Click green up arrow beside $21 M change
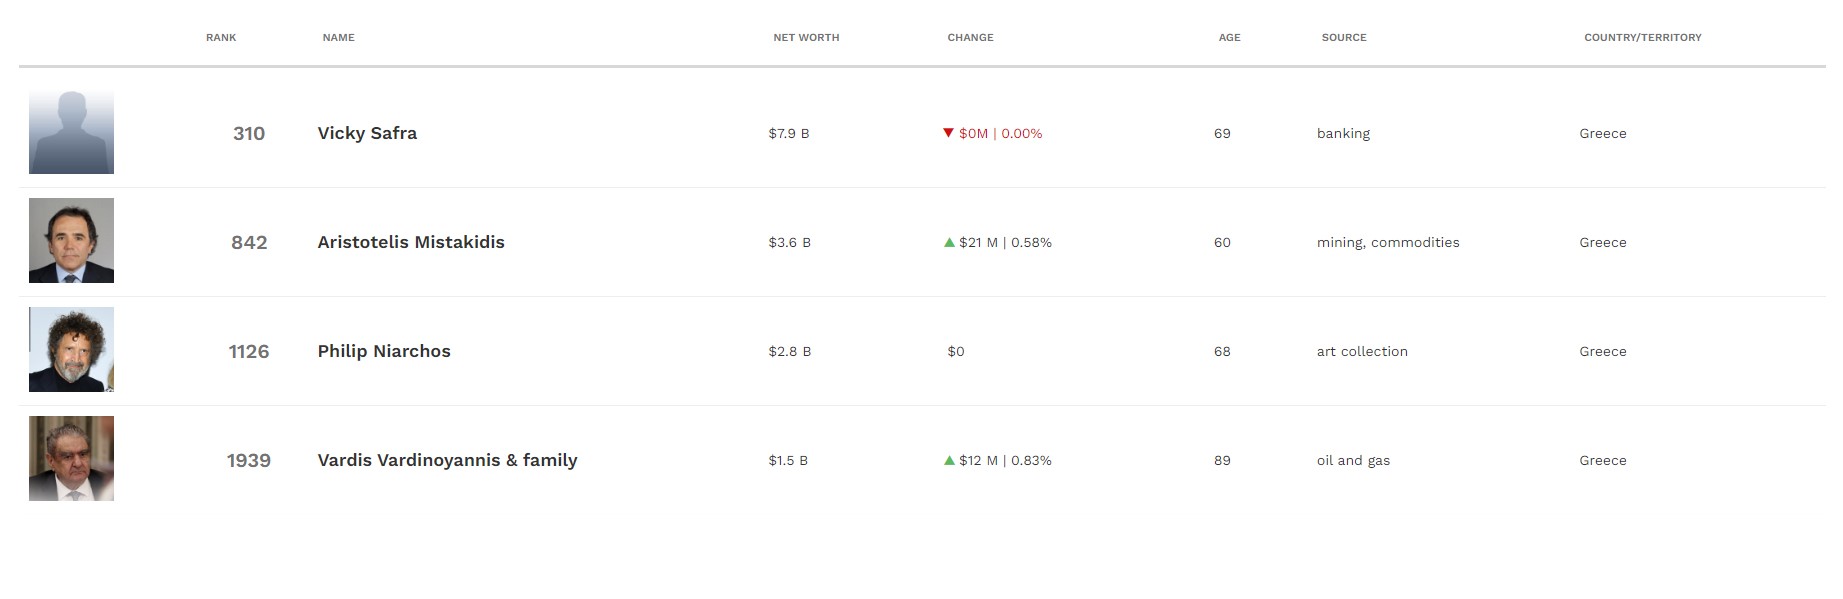 coord(949,242)
